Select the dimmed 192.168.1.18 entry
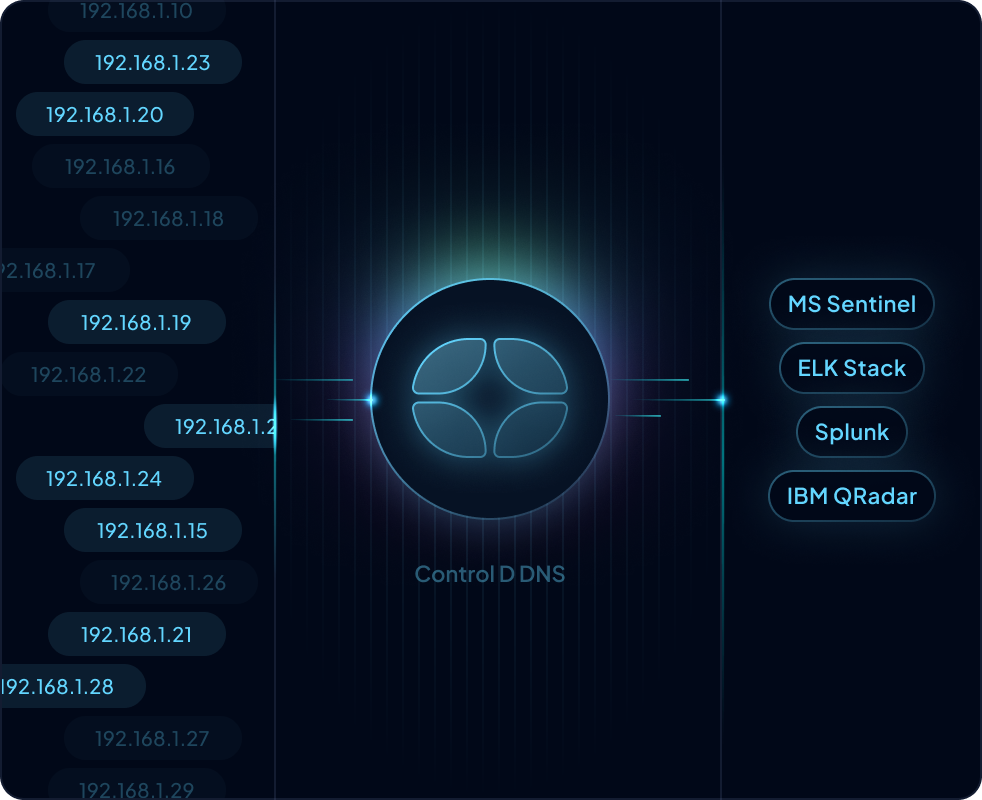This screenshot has height=800, width=982. tap(168, 218)
